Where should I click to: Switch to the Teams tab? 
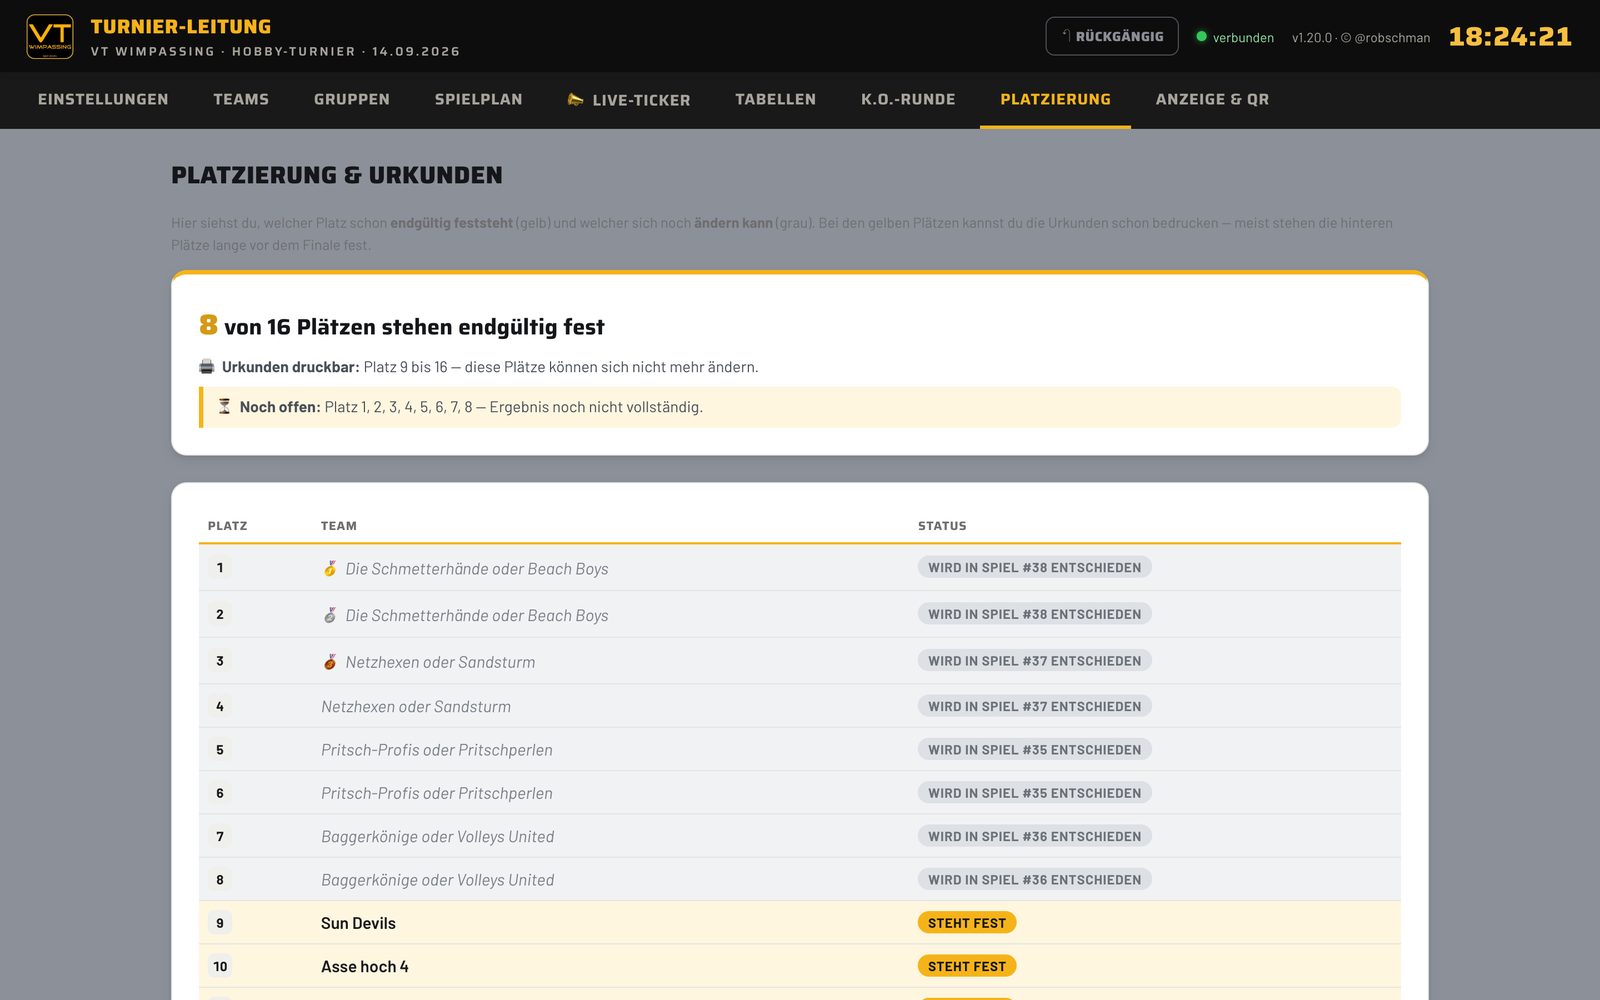tap(241, 99)
